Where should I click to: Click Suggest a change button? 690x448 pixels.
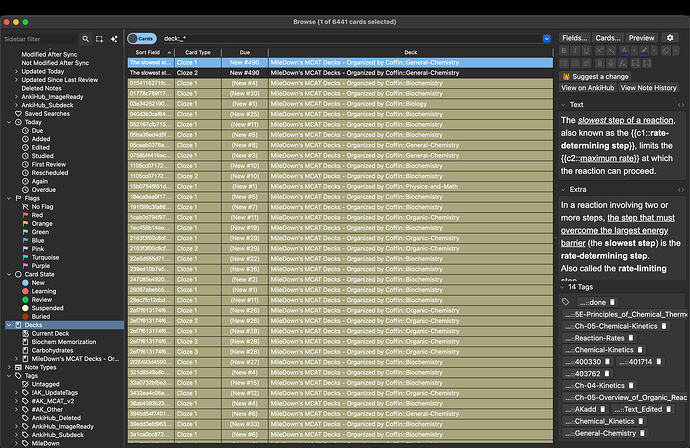tap(595, 77)
